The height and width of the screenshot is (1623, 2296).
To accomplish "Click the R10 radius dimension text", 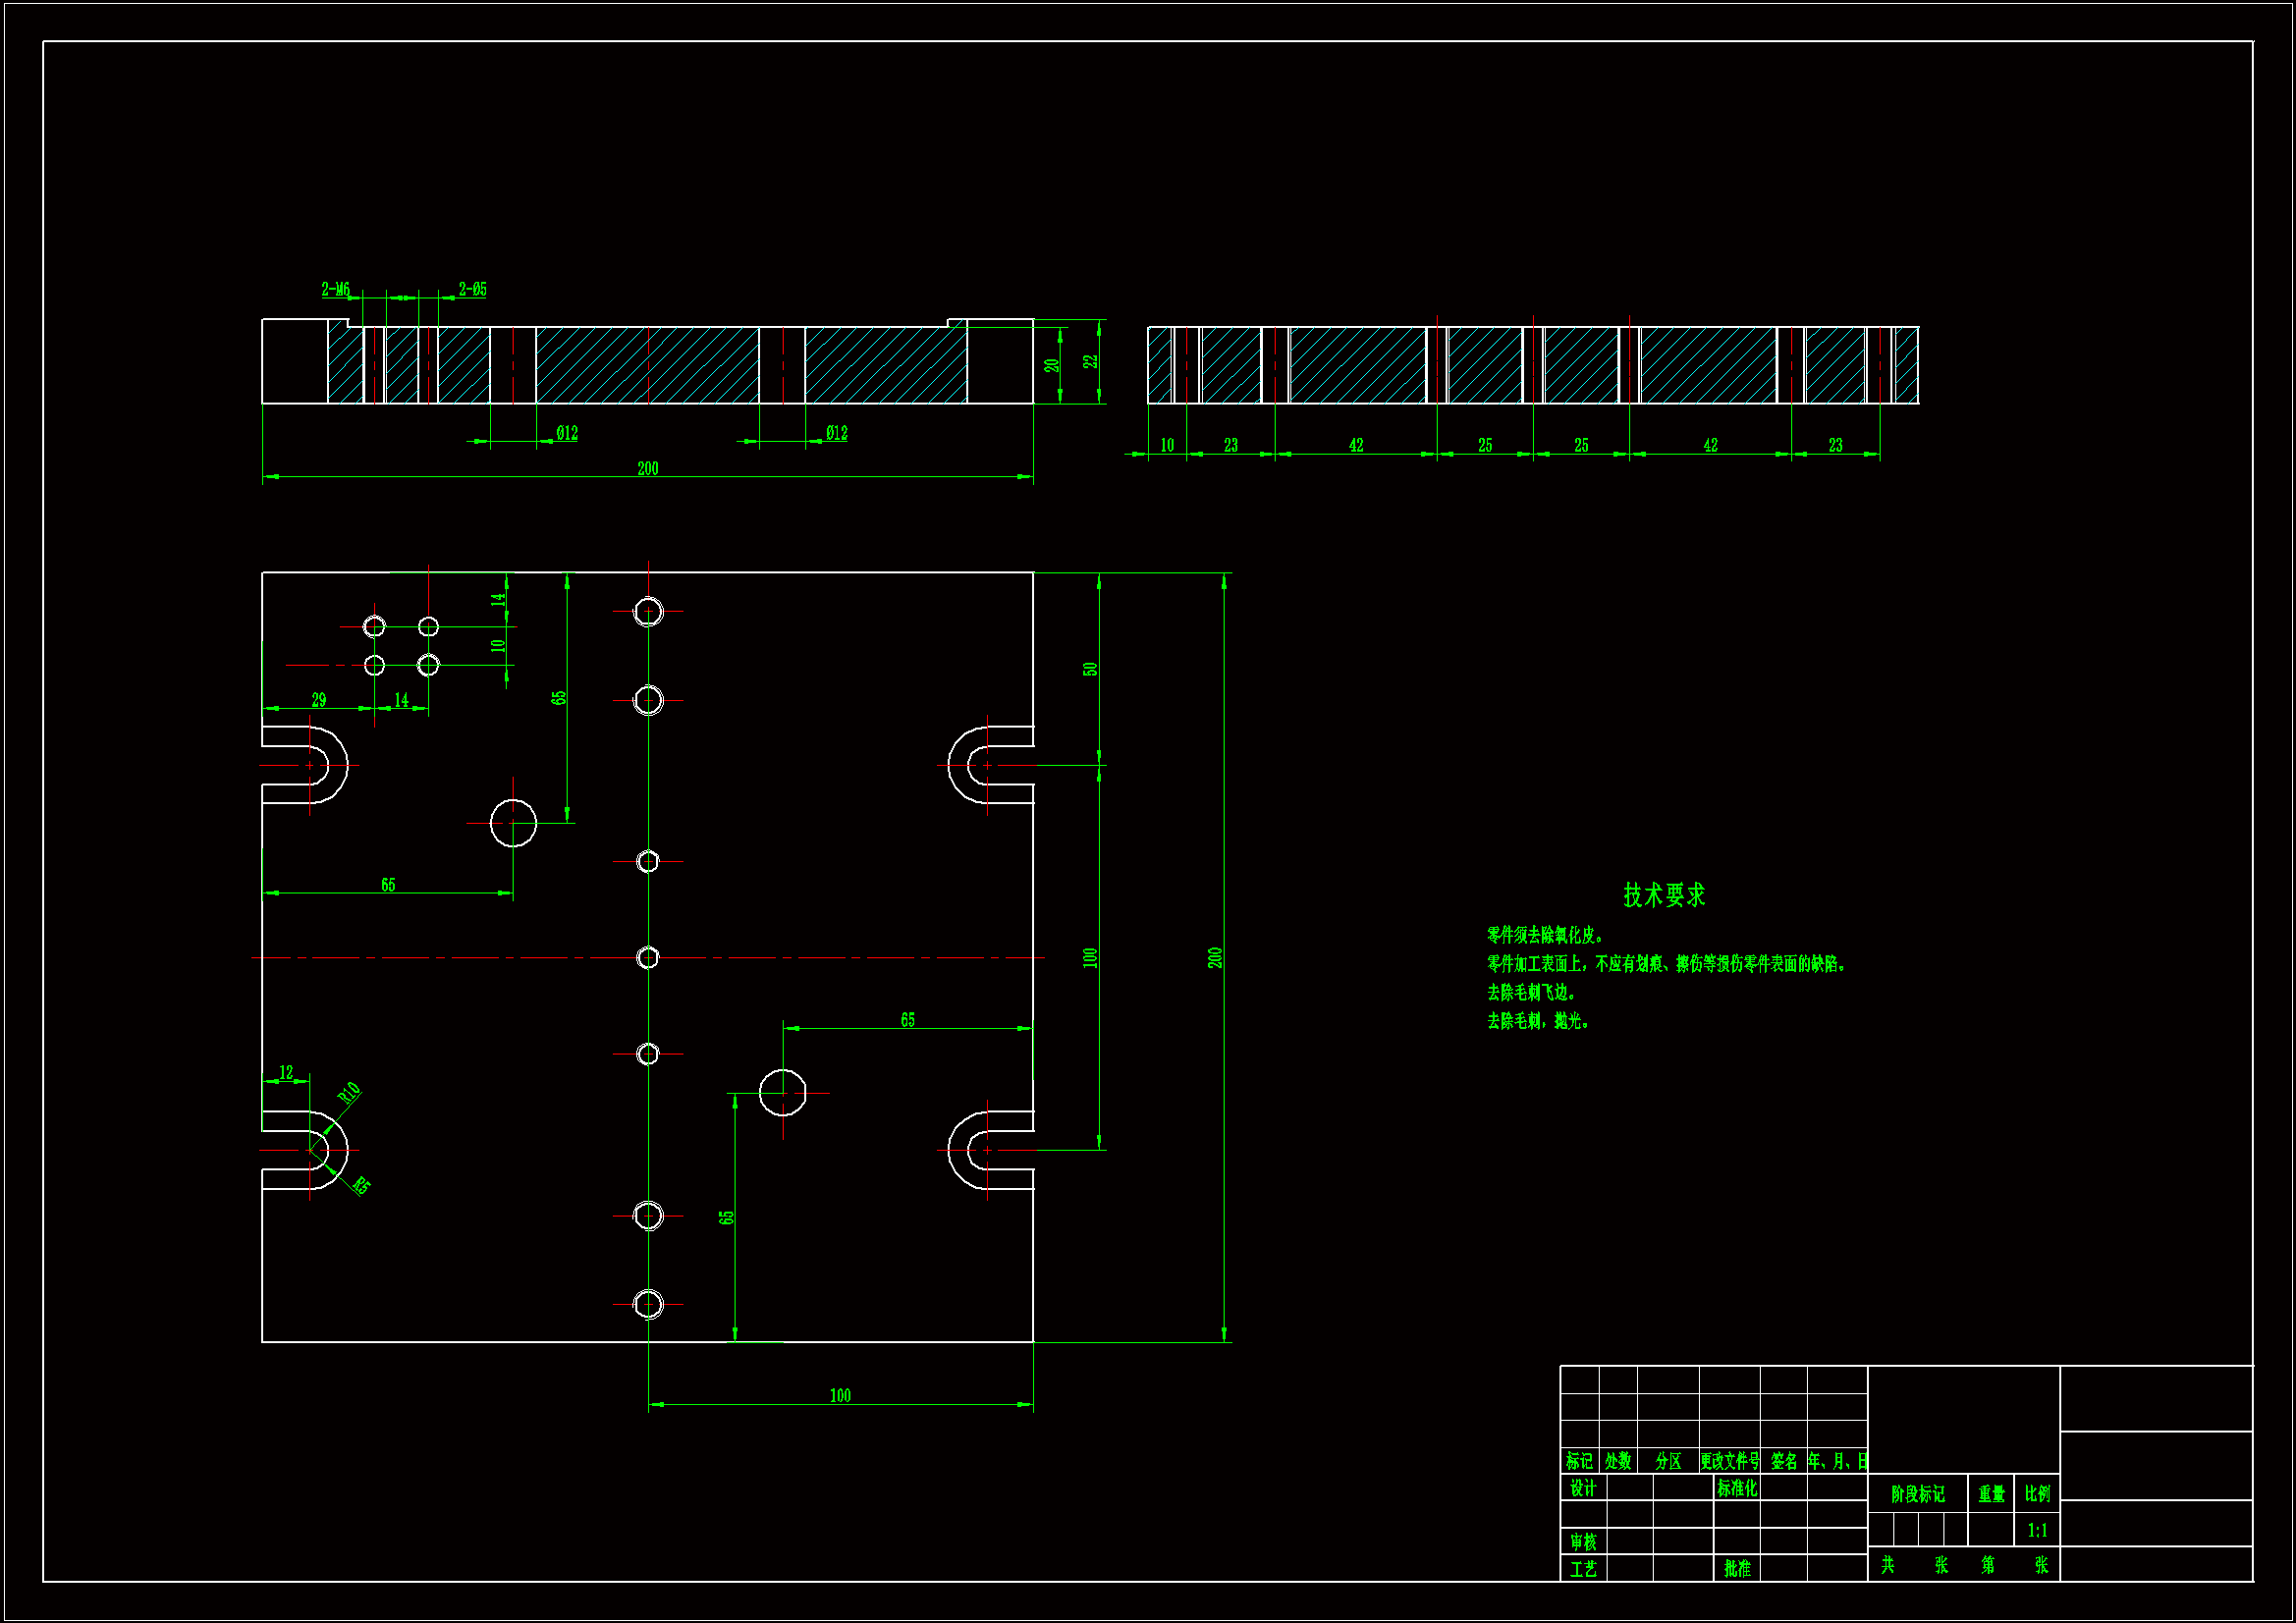I will coord(348,1092).
